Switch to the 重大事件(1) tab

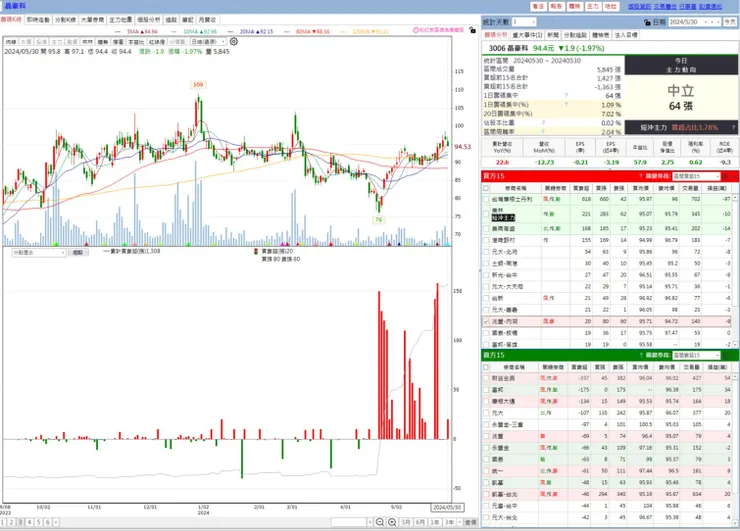[x=527, y=35]
